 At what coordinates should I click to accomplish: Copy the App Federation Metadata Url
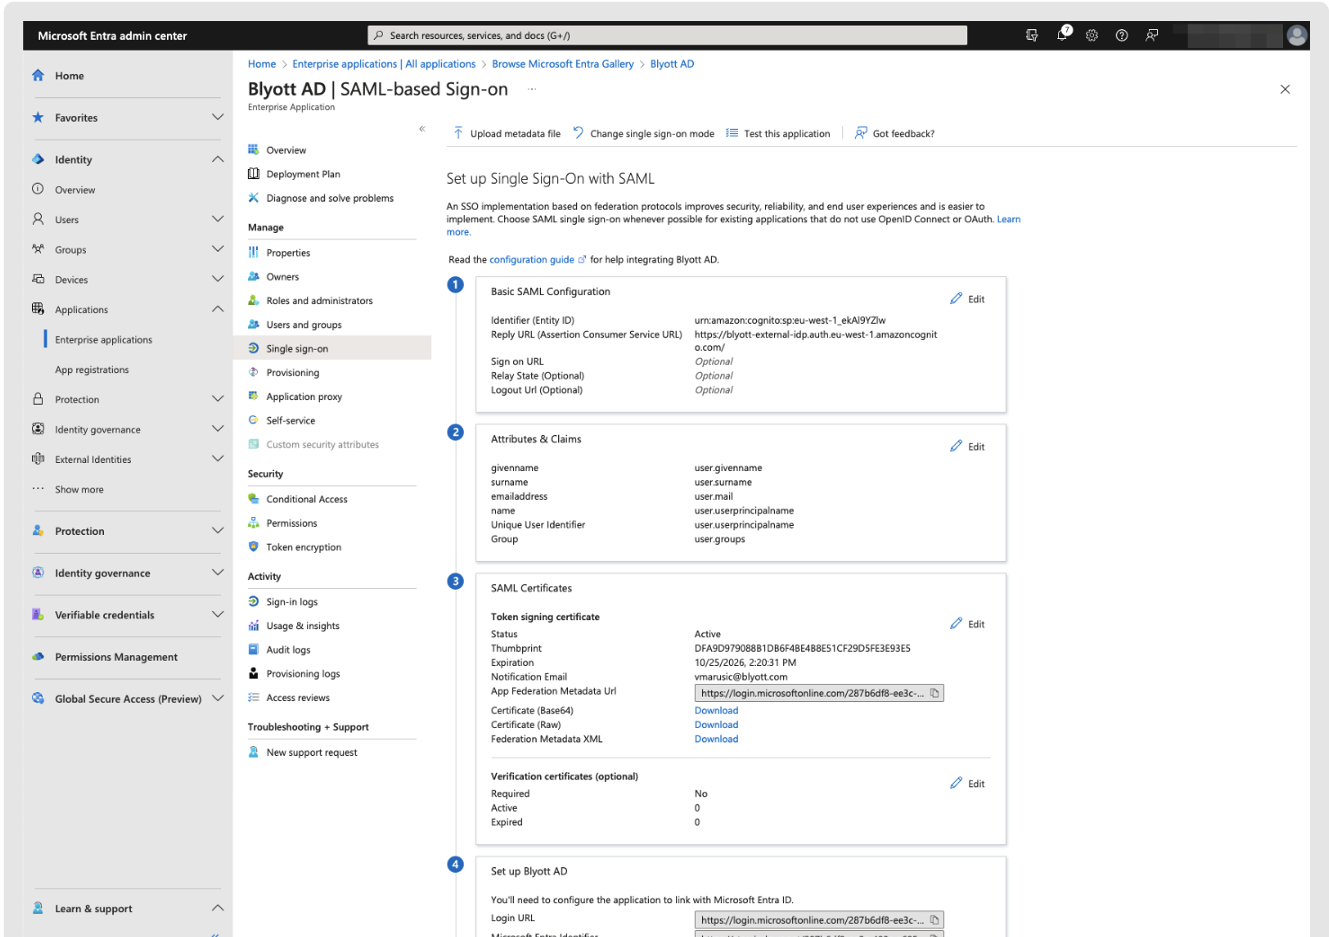point(935,693)
